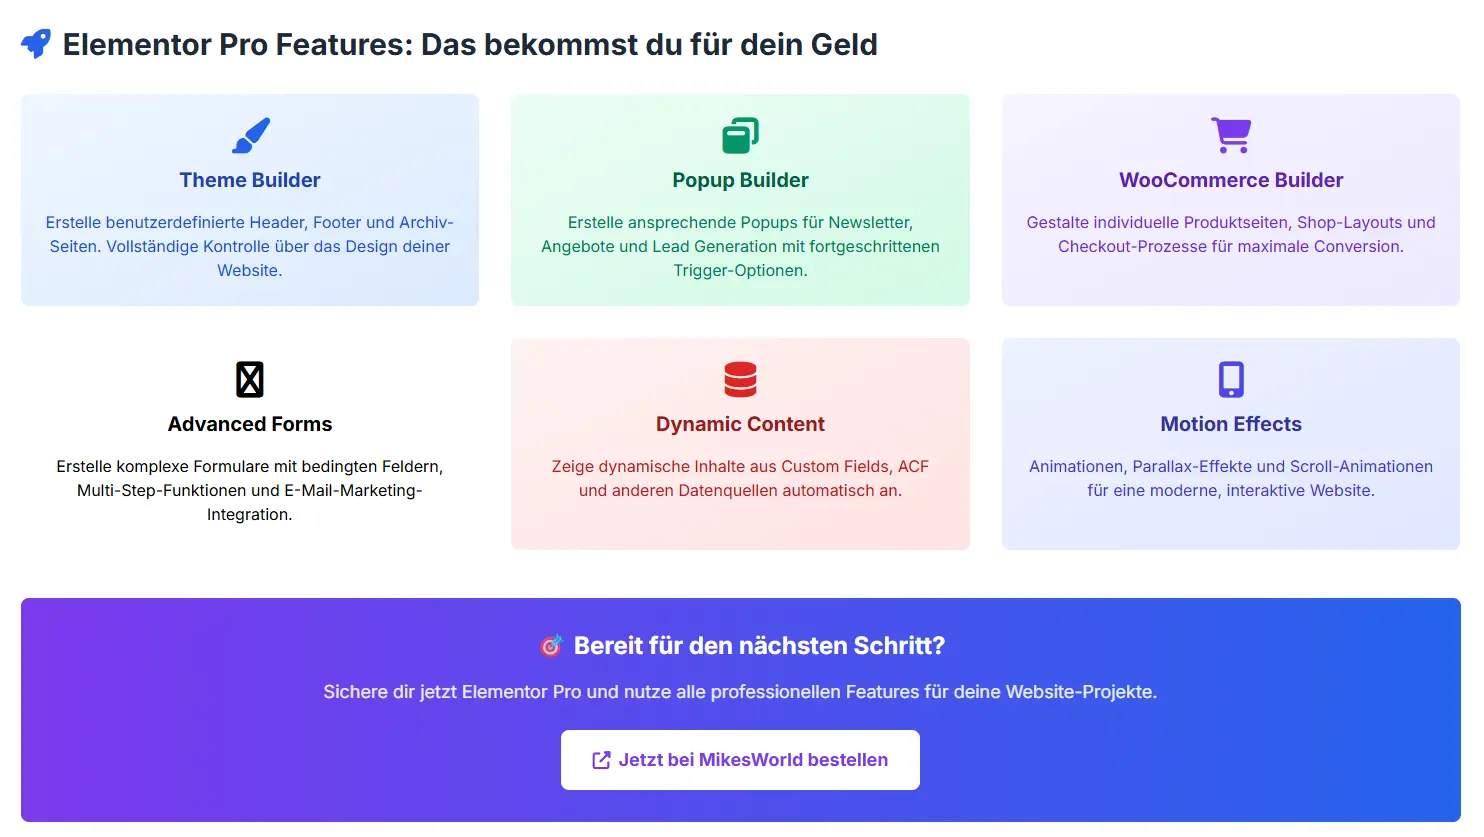Screen dimensions: 1484x837
Task: Click the mobile phone icon for Motion Effects
Action: click(1231, 379)
